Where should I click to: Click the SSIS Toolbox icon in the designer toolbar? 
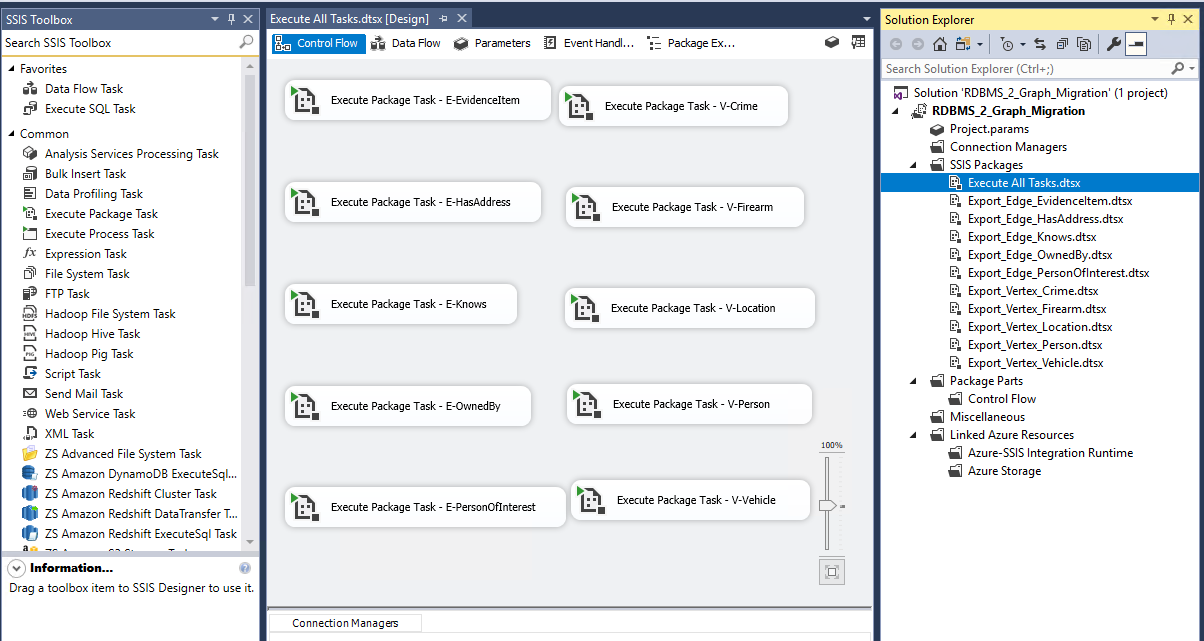[832, 43]
